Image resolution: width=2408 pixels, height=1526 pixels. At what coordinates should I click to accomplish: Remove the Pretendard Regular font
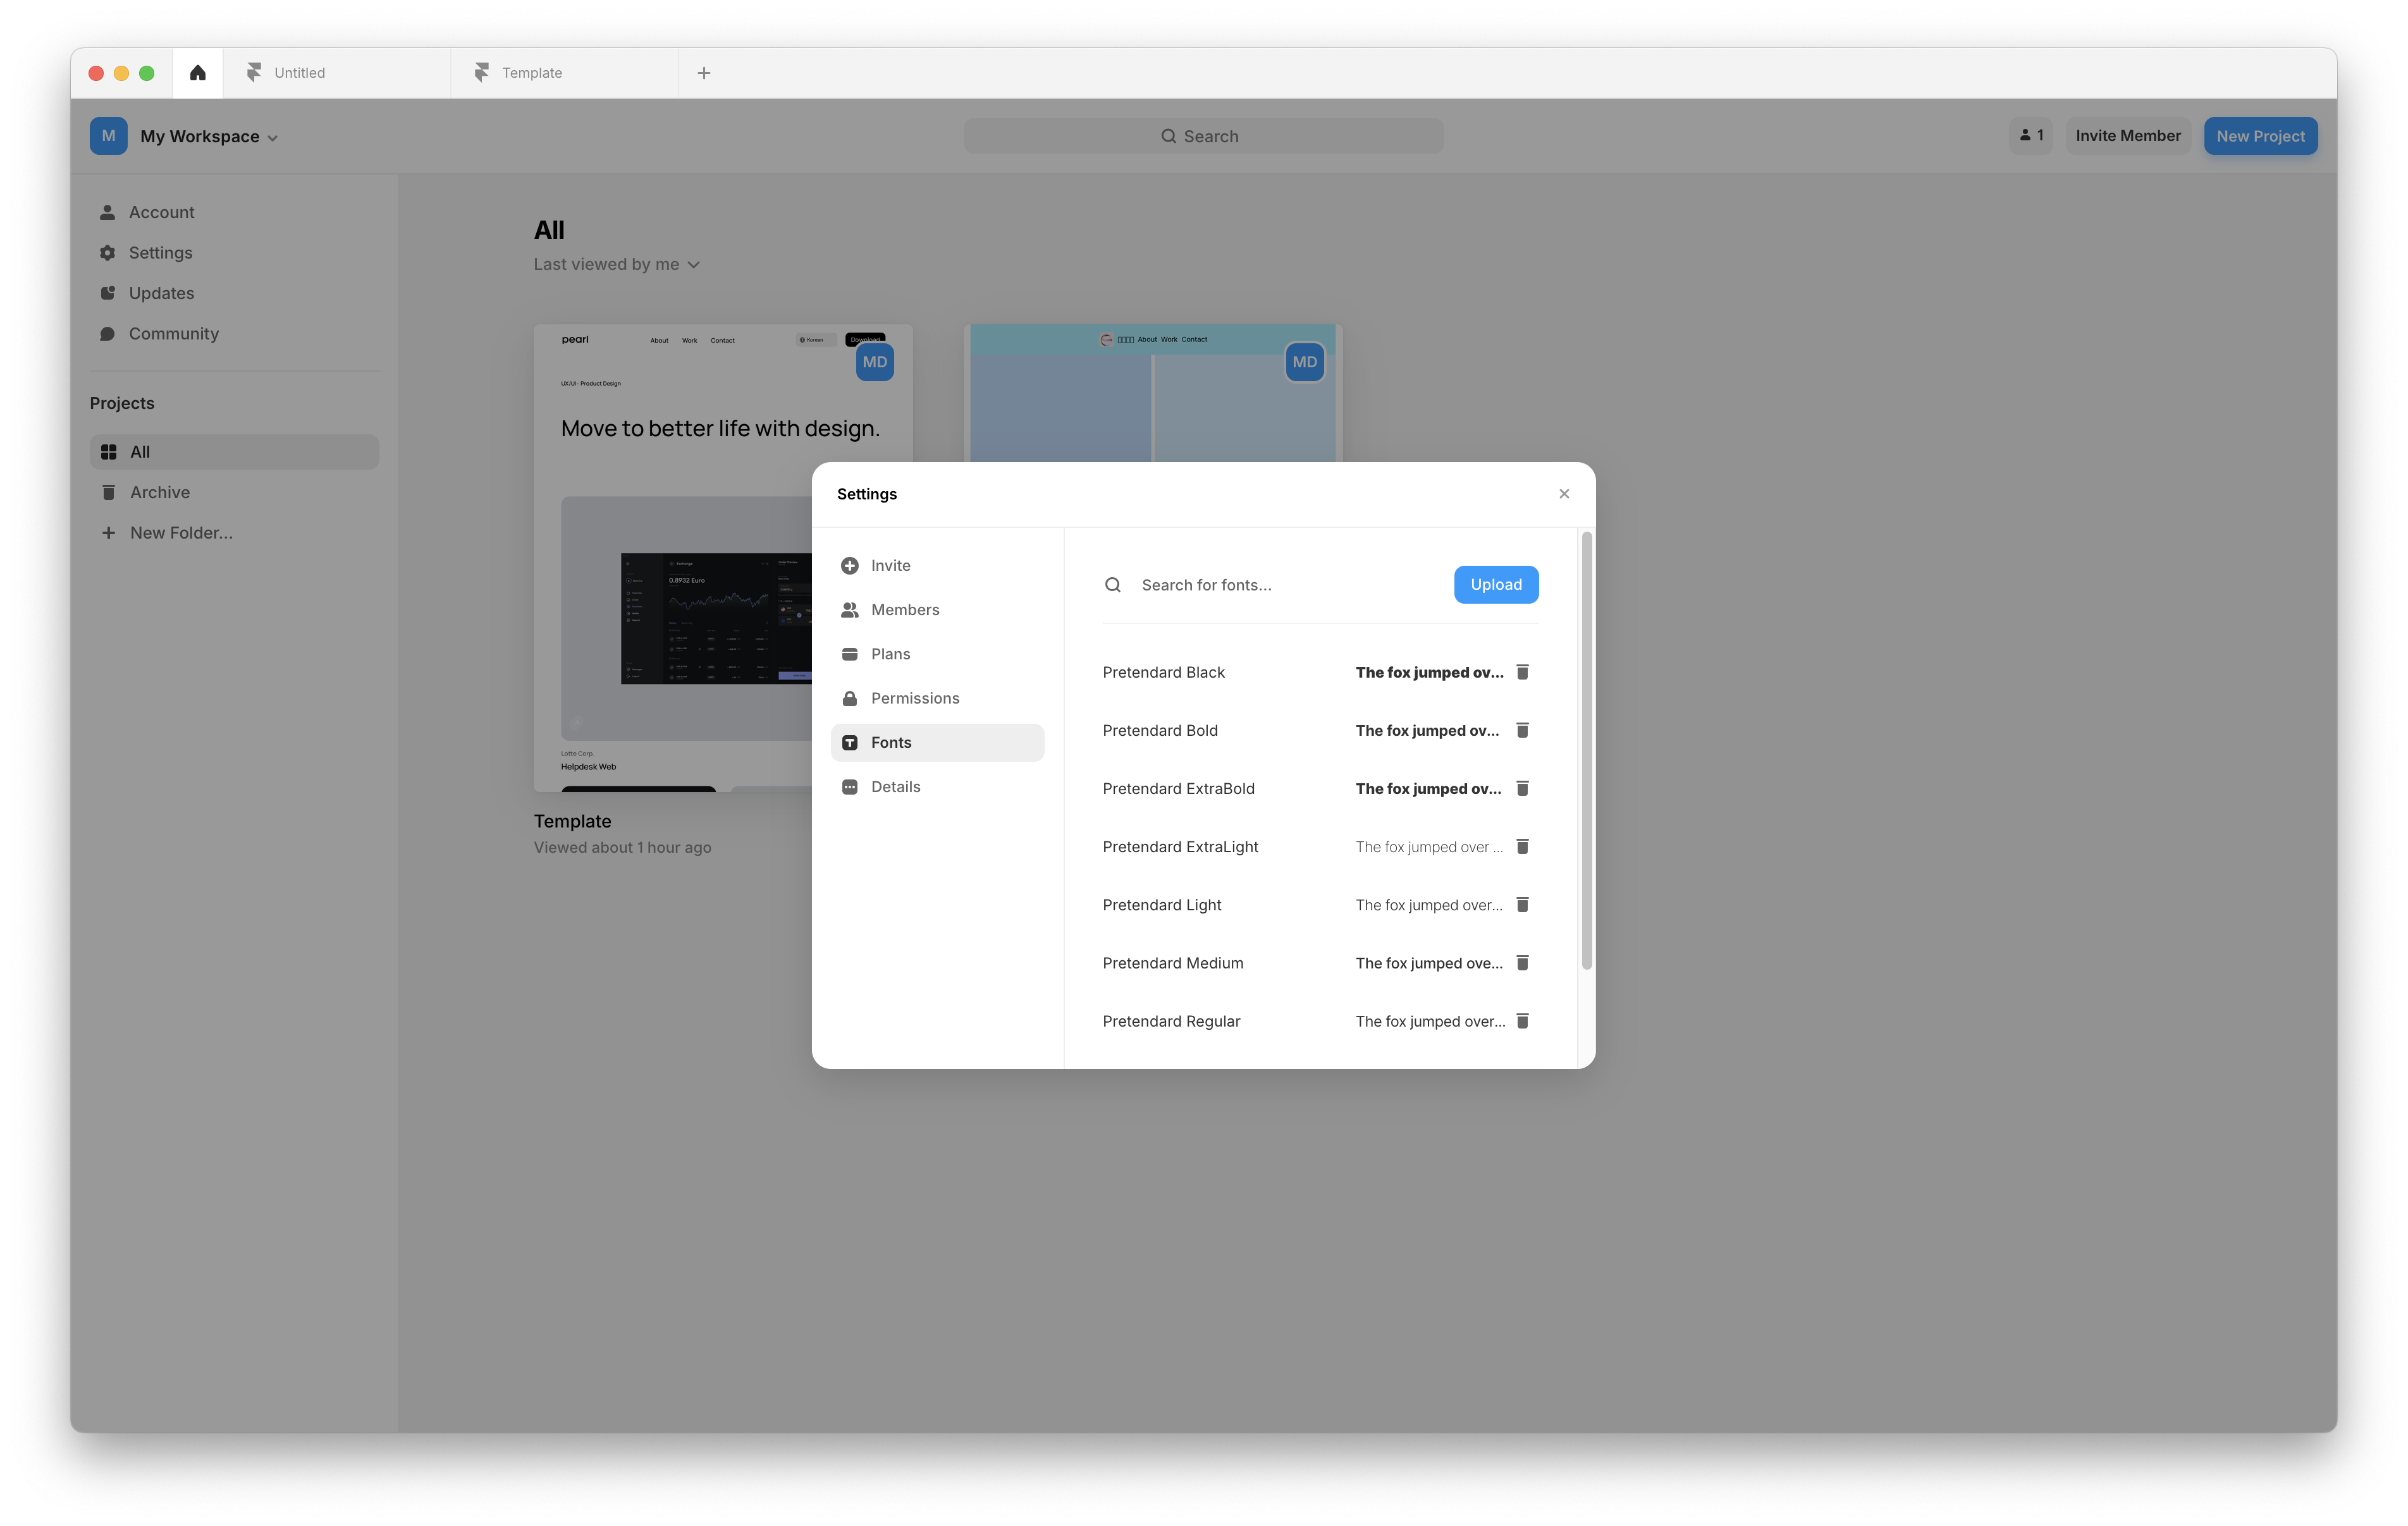pos(1522,1021)
